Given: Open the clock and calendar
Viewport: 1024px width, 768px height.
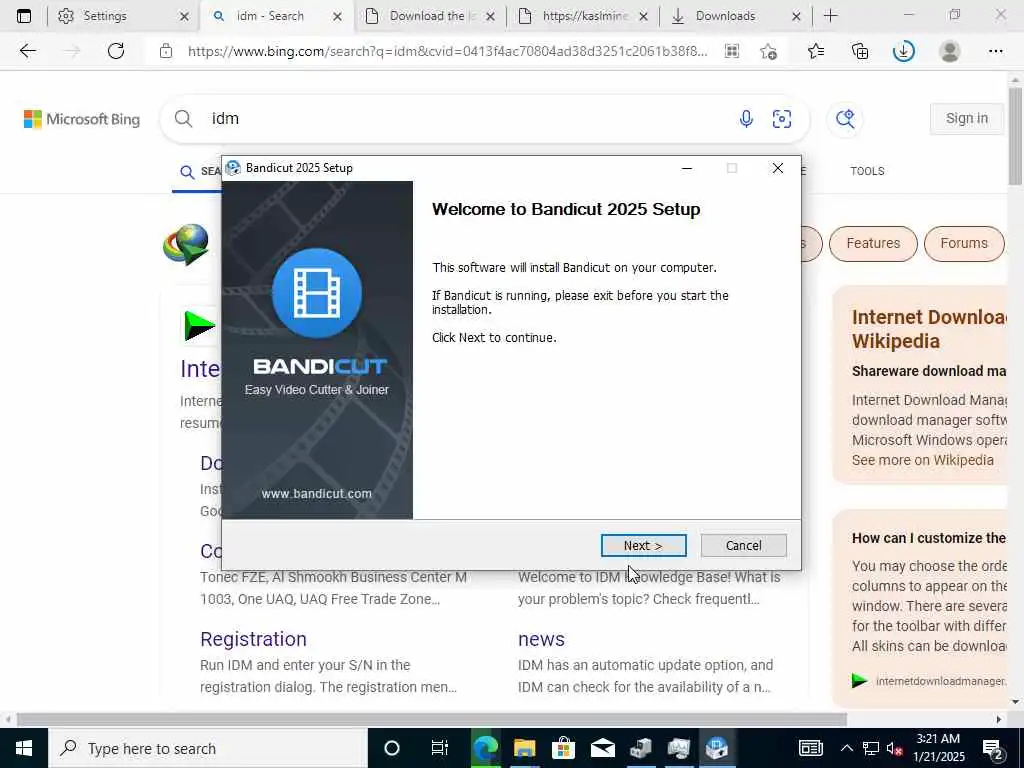Looking at the screenshot, I should (x=939, y=748).
